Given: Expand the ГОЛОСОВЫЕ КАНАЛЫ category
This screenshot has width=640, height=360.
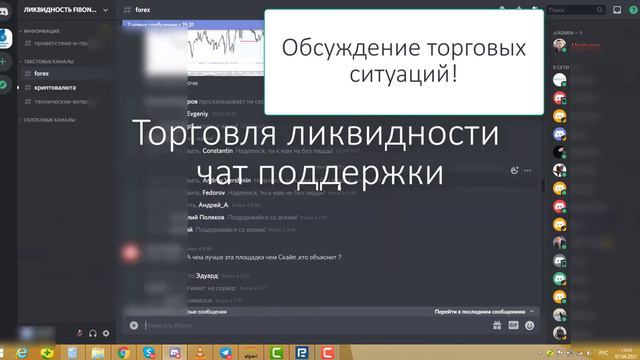Looking at the screenshot, I should [x=49, y=120].
